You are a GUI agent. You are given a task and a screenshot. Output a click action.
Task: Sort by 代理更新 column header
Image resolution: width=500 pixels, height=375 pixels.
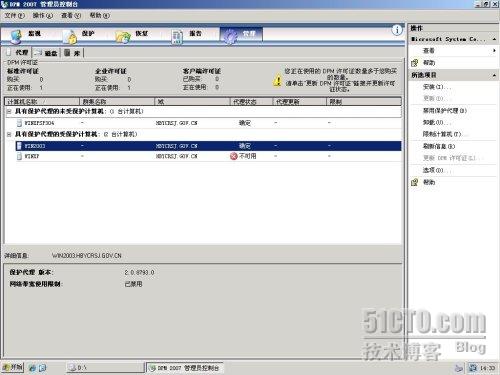pyautogui.click(x=299, y=101)
